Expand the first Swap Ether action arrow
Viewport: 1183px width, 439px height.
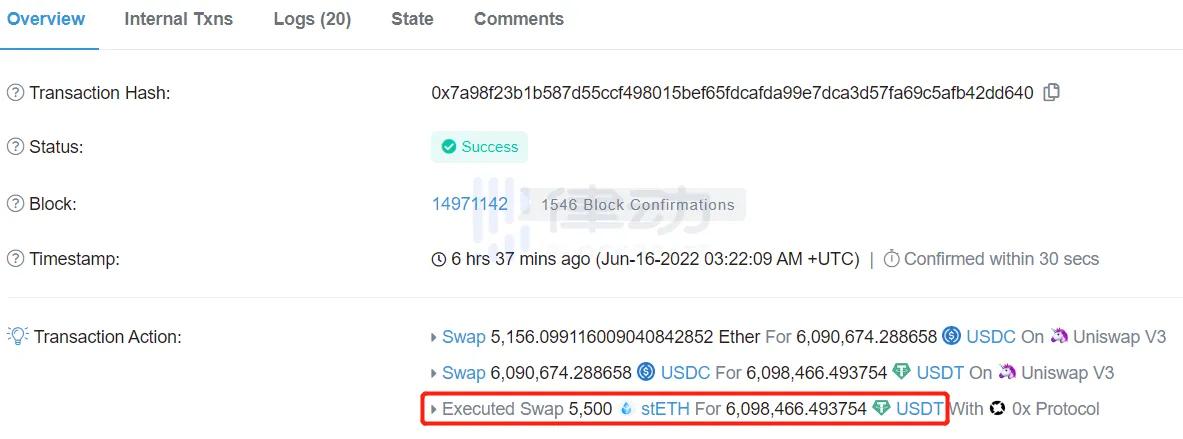coord(434,337)
